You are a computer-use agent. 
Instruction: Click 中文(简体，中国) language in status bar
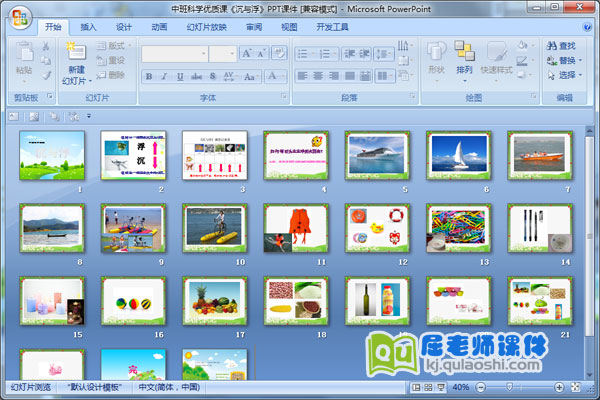(169, 387)
